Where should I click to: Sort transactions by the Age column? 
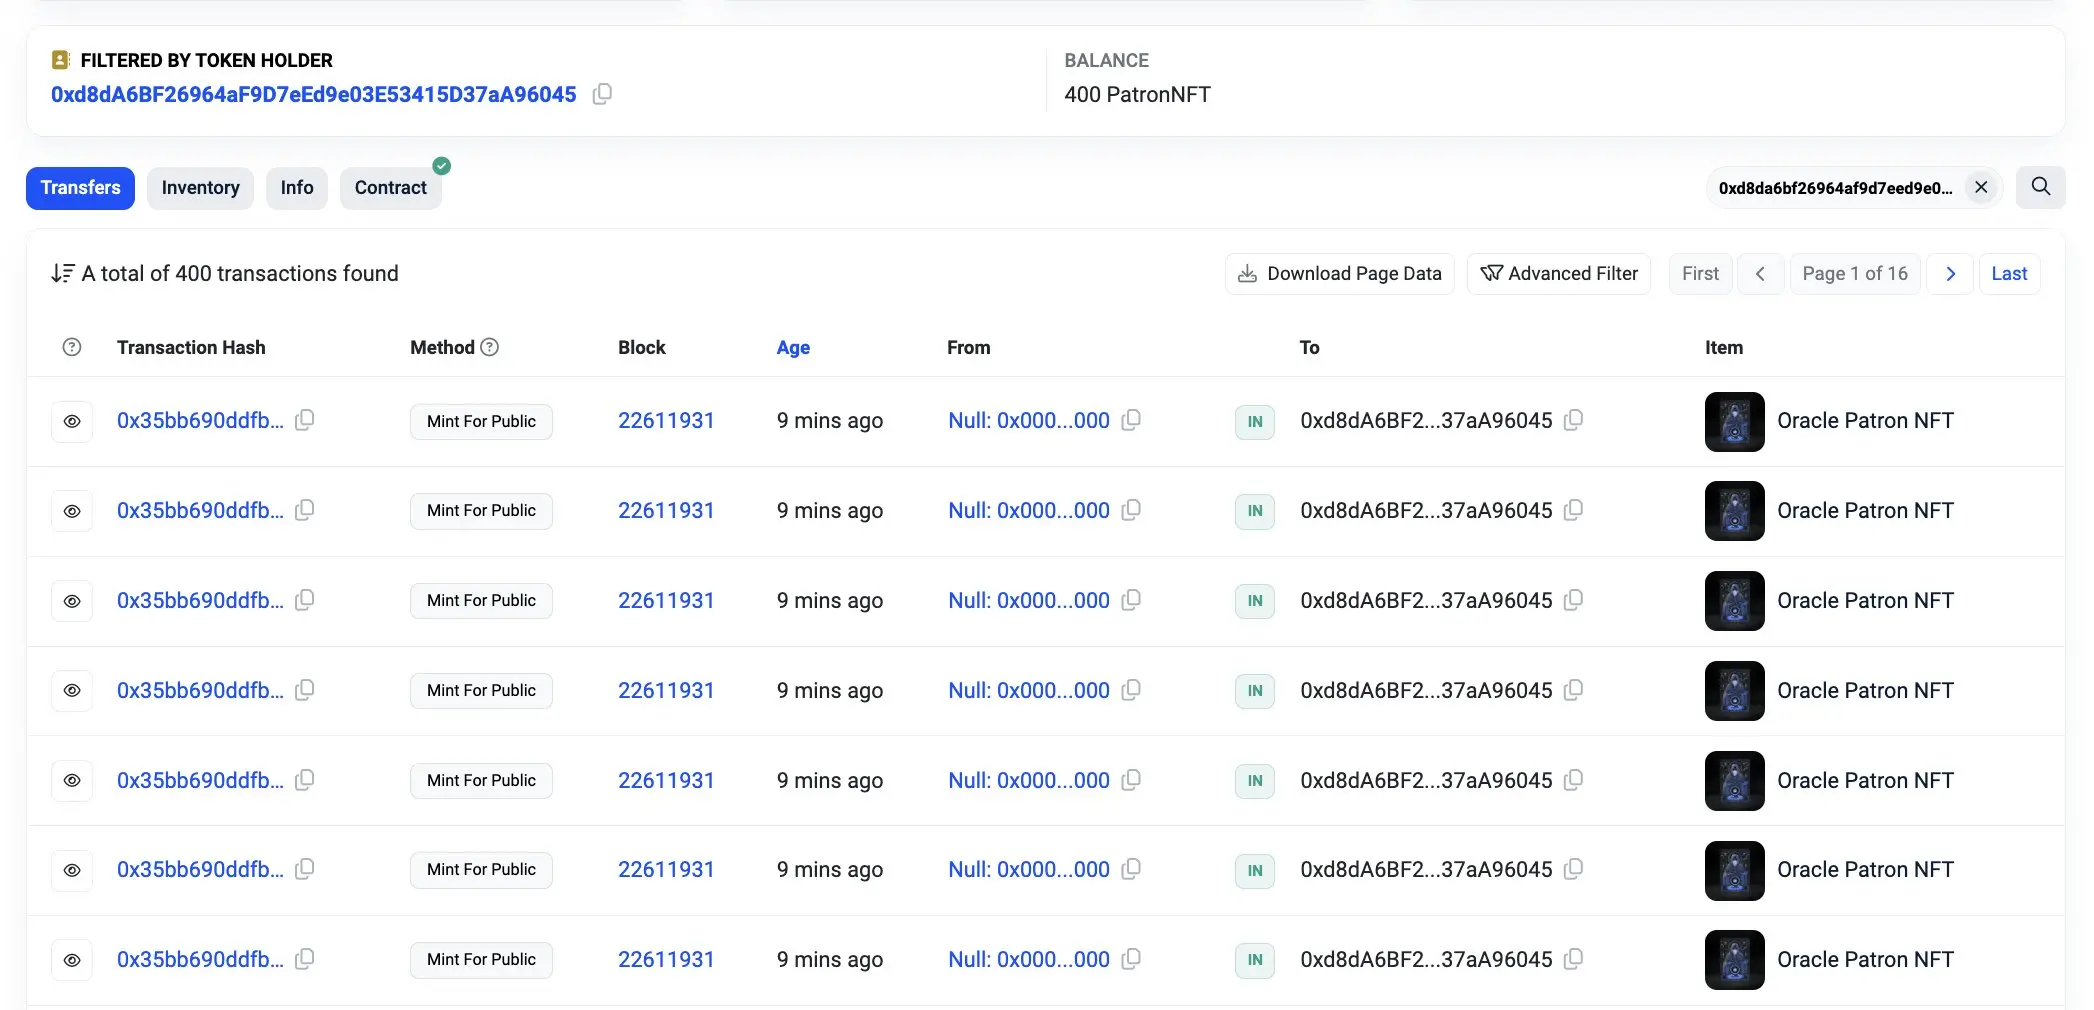point(792,347)
